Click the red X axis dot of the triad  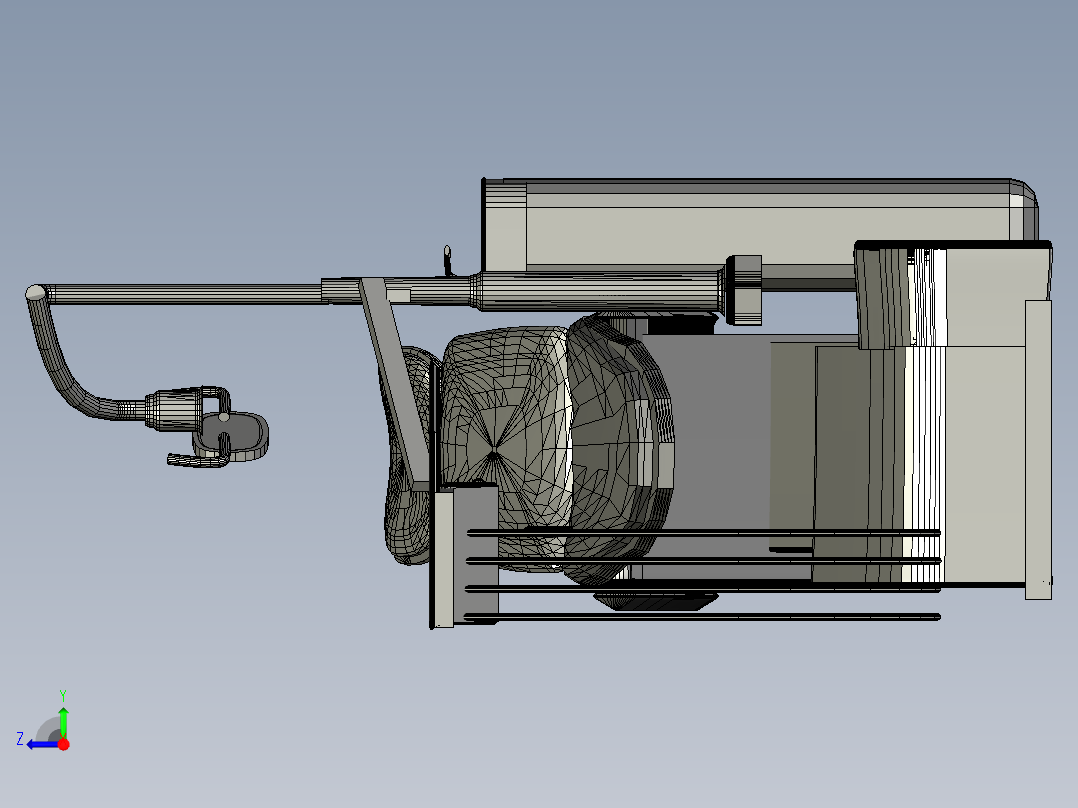(x=64, y=744)
